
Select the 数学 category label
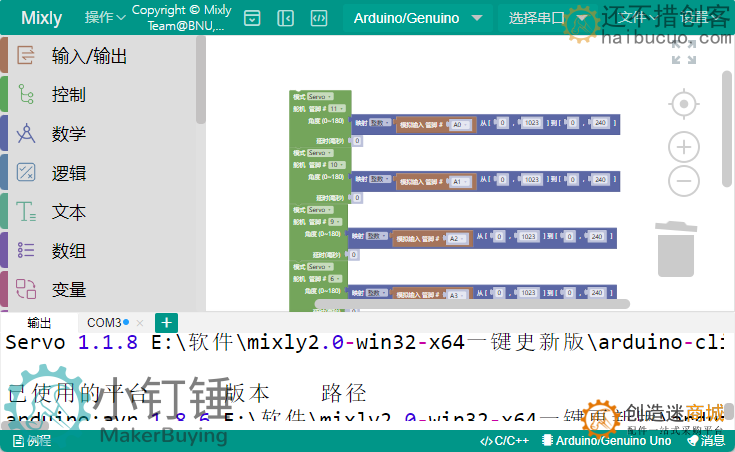69,134
